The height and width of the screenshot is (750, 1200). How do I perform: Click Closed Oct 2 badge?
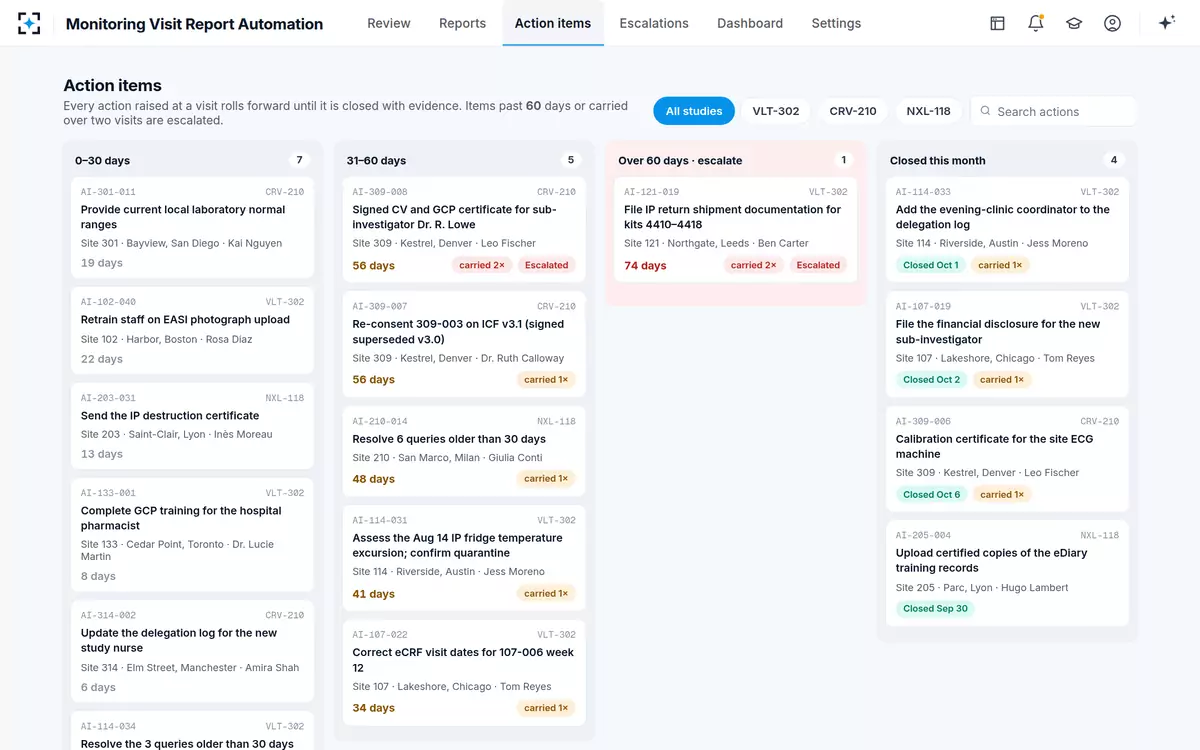click(x=931, y=380)
